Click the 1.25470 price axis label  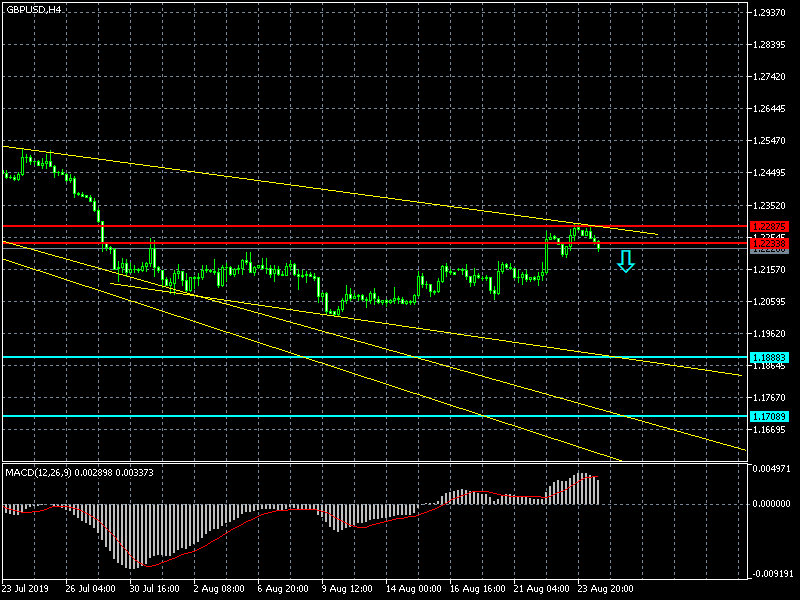pos(769,141)
